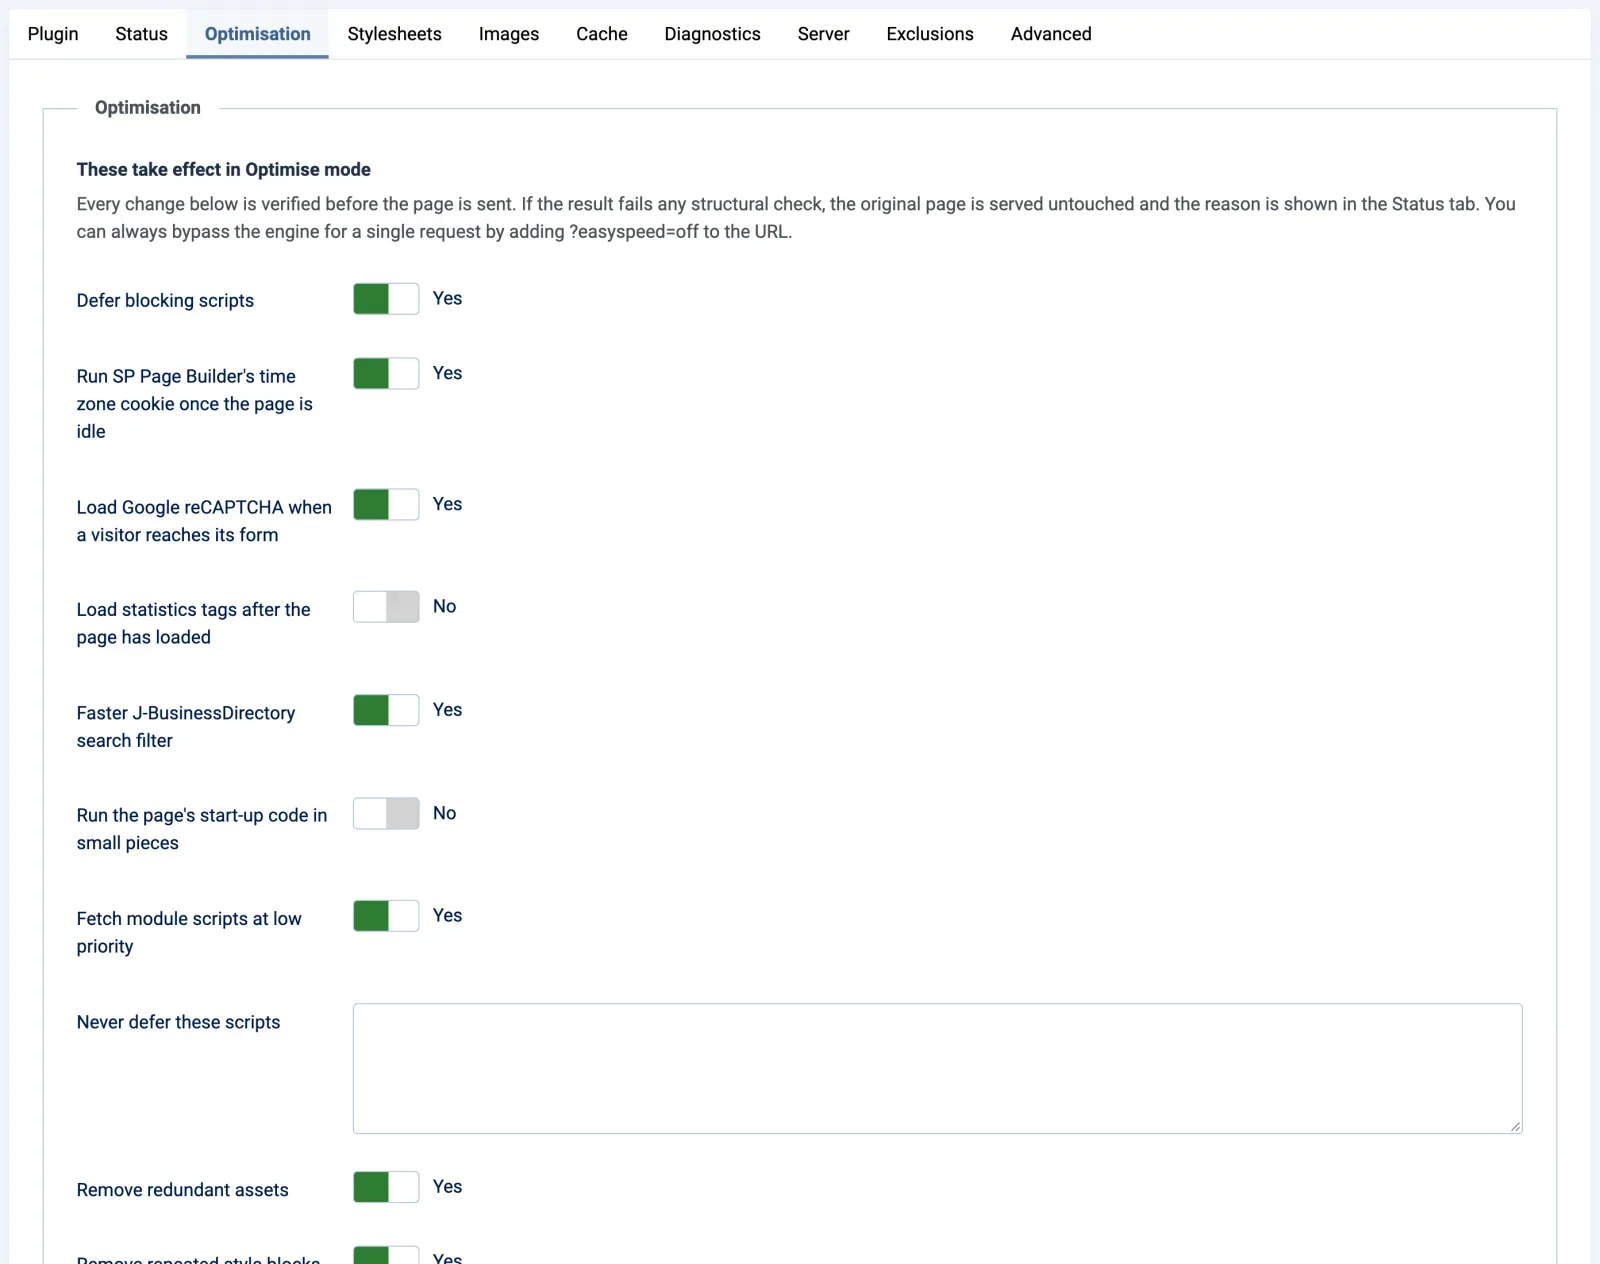Toggle SP Page Builder time zone cookie switch
Image resolution: width=1600 pixels, height=1264 pixels.
pos(386,374)
